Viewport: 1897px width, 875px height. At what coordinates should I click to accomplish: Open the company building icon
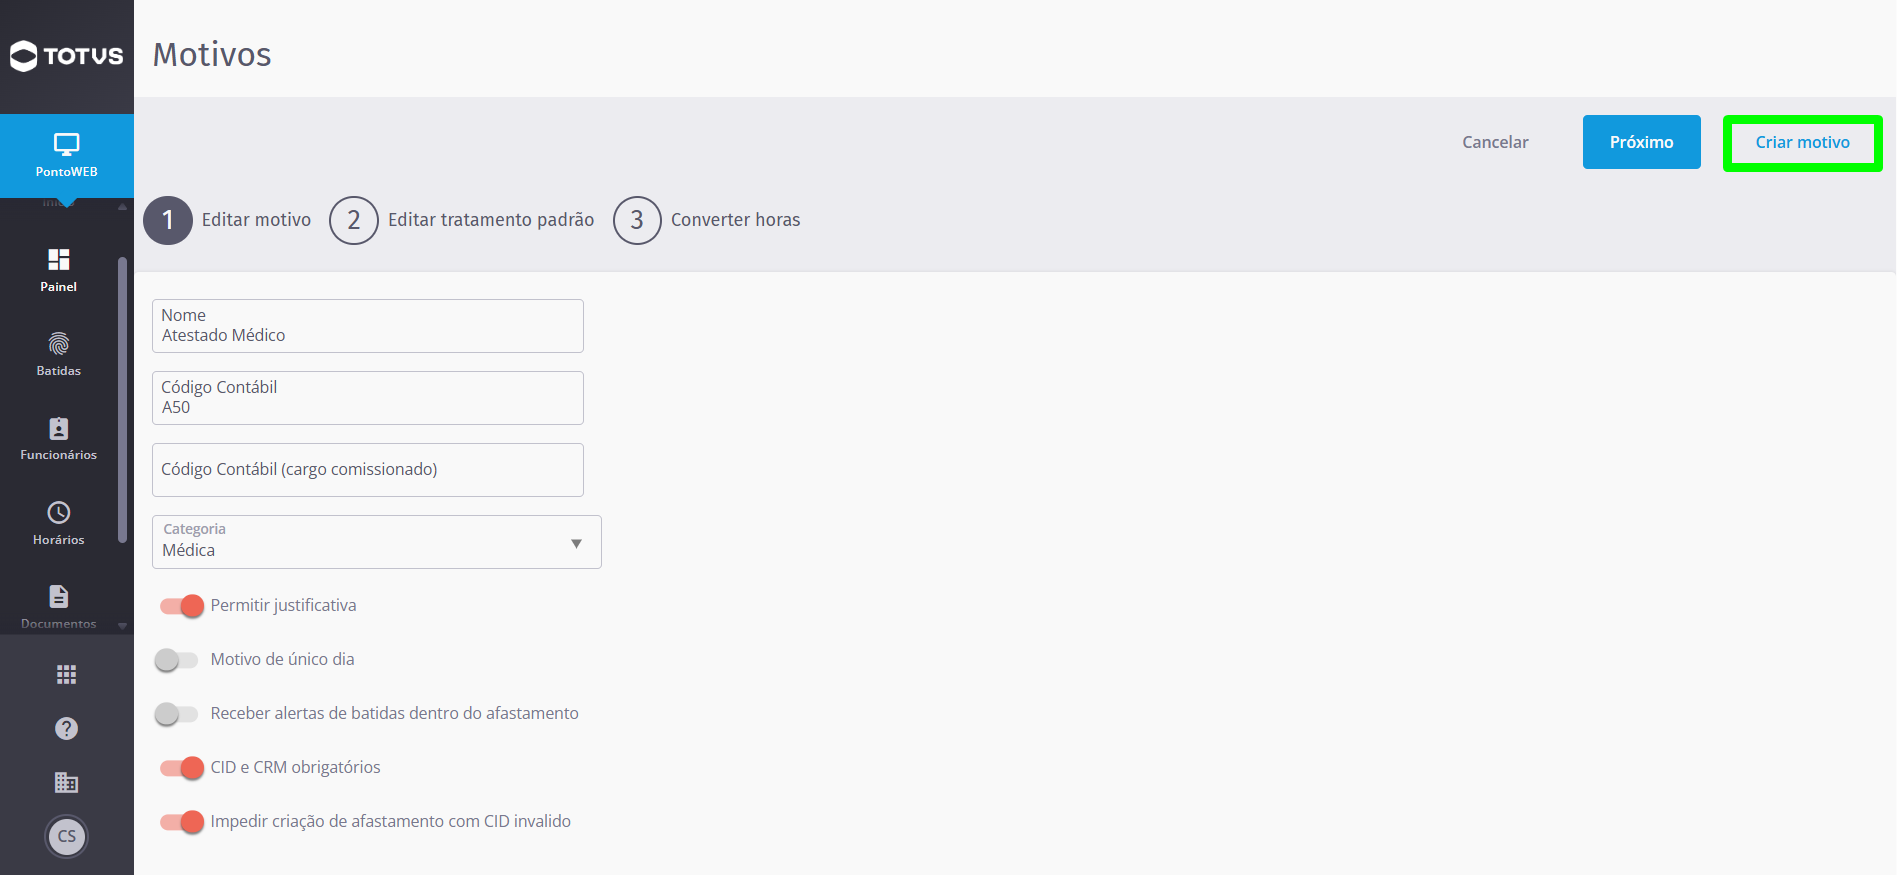click(67, 782)
